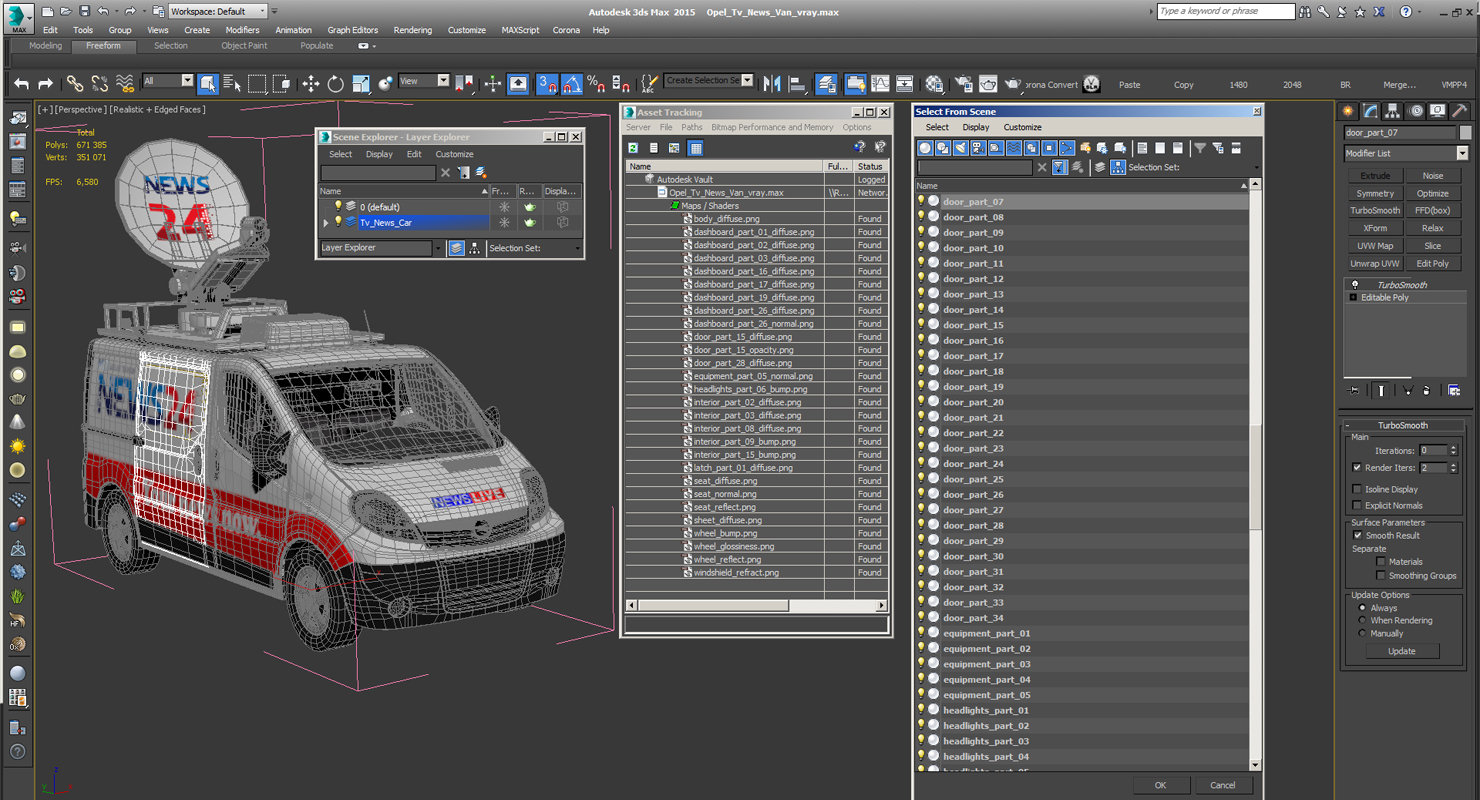Click OK in Select From Scene
1480x800 pixels.
point(1160,785)
